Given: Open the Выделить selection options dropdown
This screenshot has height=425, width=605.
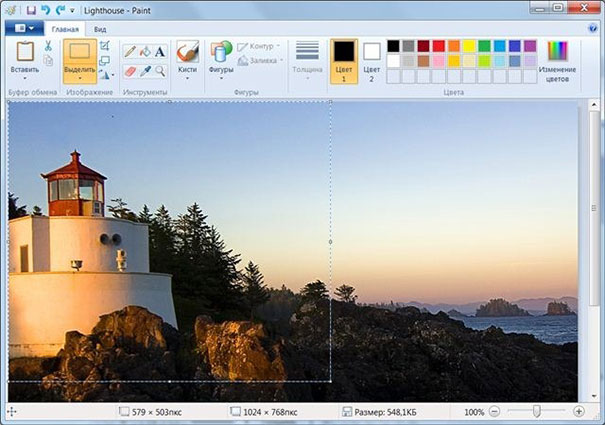Looking at the screenshot, I should 79,79.
